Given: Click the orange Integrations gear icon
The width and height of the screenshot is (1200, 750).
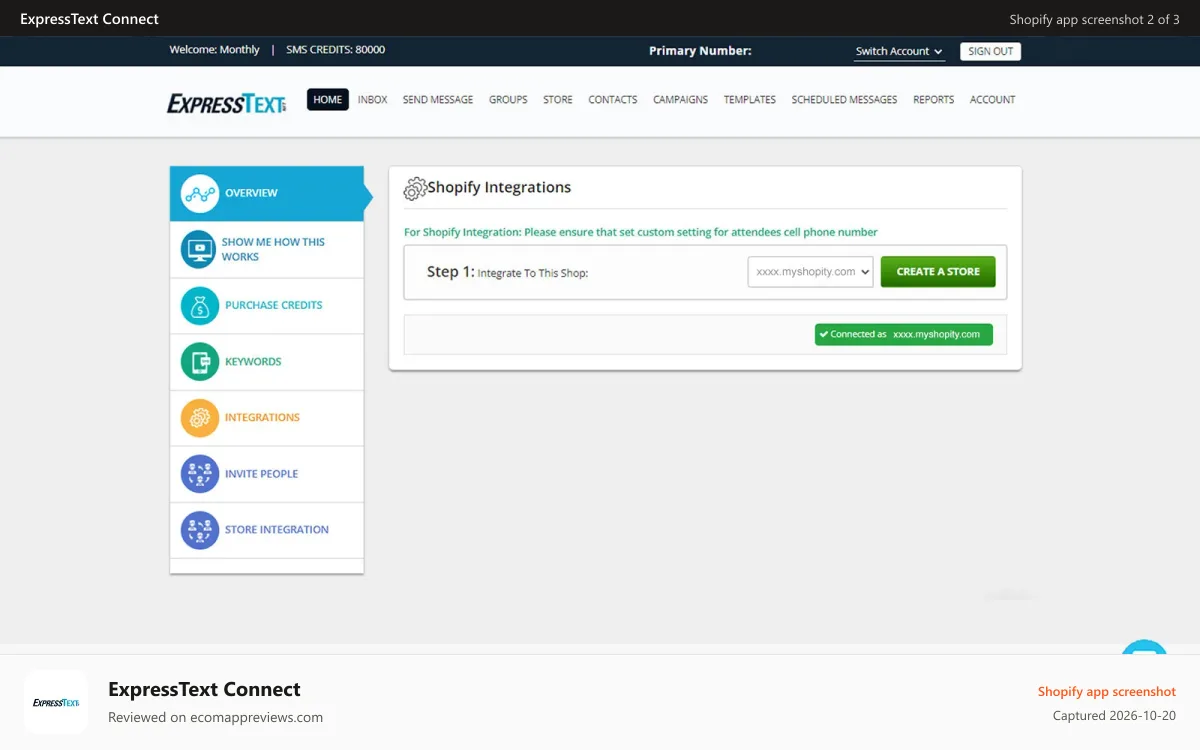Looking at the screenshot, I should pos(200,418).
